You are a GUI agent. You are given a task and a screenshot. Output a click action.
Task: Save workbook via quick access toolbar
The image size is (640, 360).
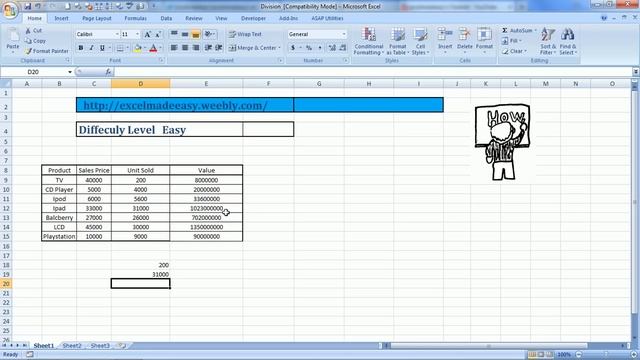tap(27, 6)
